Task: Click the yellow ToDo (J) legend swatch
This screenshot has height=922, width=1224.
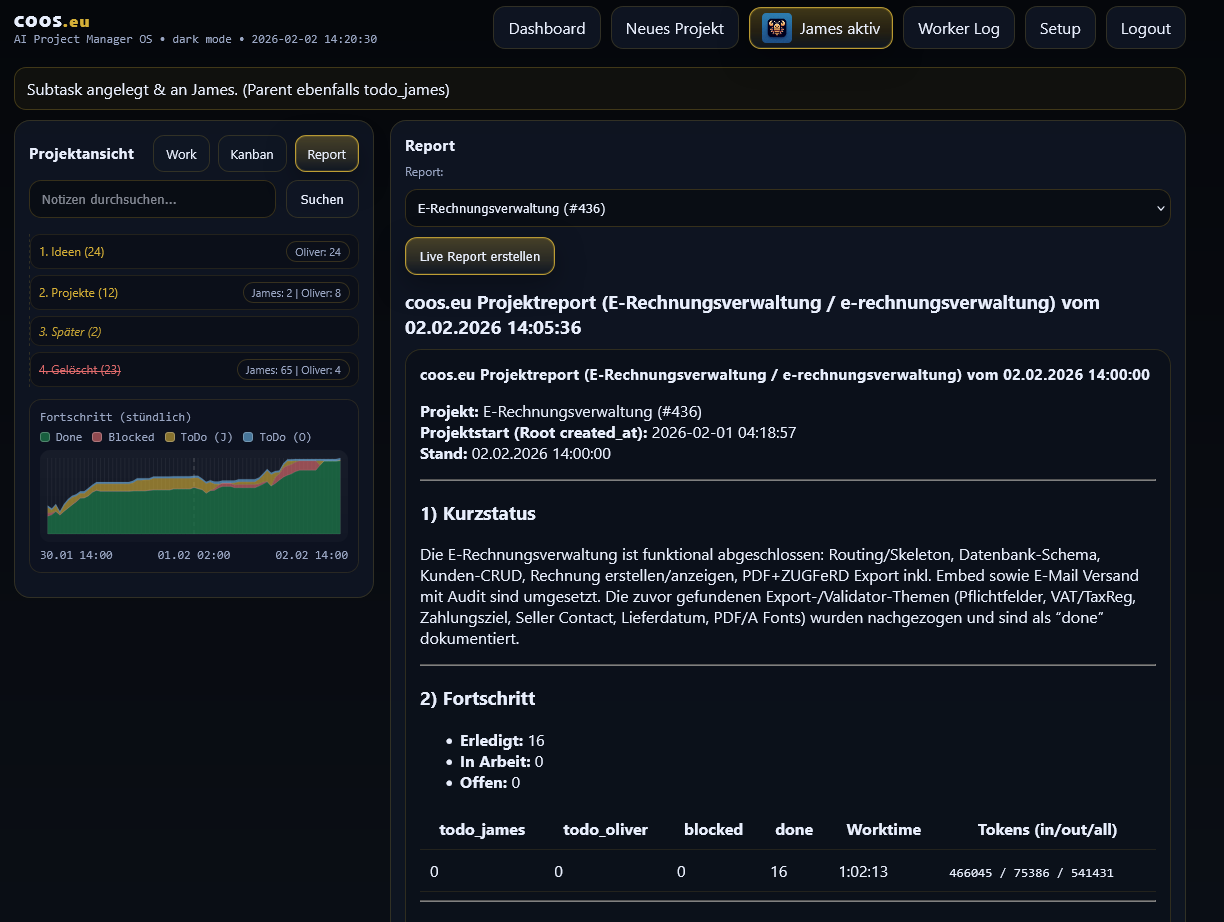Action: 170,437
